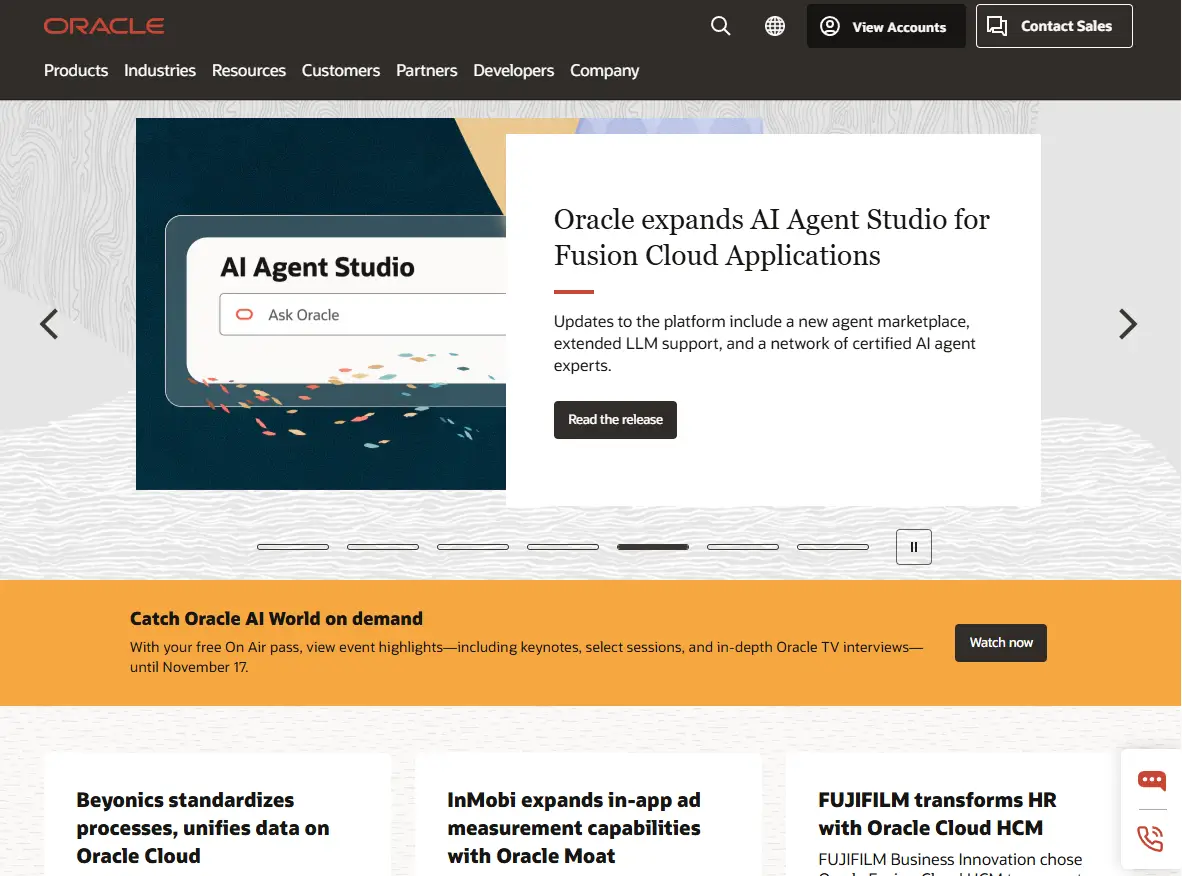Expand the Products menu
Screen dimensions: 1182x876
click(76, 70)
